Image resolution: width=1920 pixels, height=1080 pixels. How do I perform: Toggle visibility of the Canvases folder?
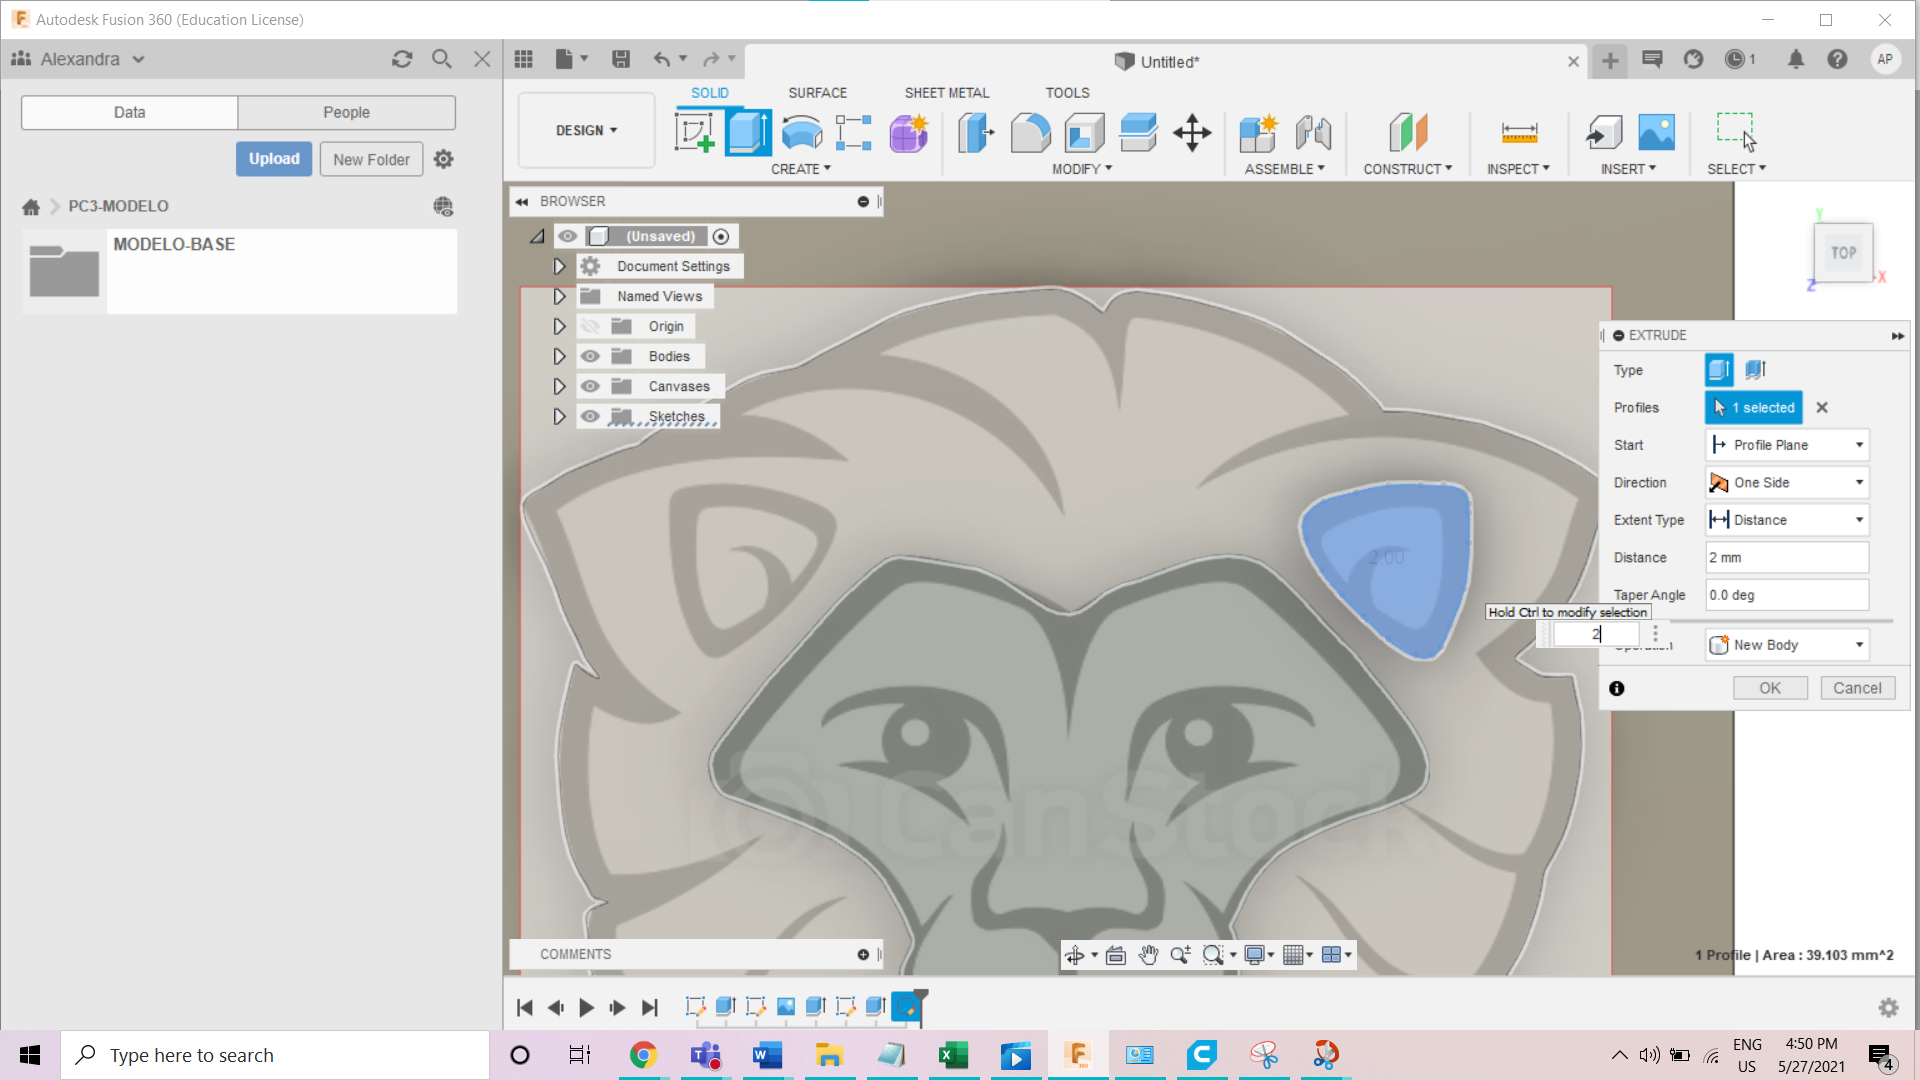(x=590, y=386)
